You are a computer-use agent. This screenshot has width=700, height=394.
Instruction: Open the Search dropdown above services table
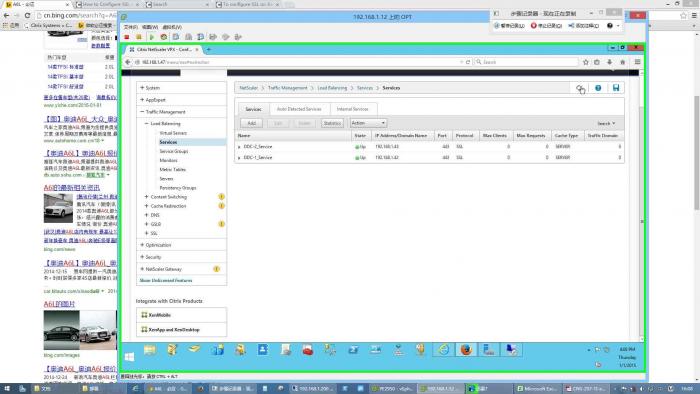pyautogui.click(x=606, y=124)
